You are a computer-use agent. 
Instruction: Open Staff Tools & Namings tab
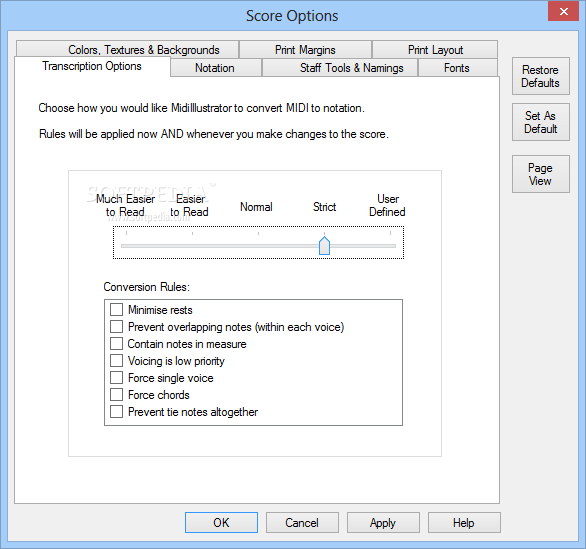[x=340, y=68]
